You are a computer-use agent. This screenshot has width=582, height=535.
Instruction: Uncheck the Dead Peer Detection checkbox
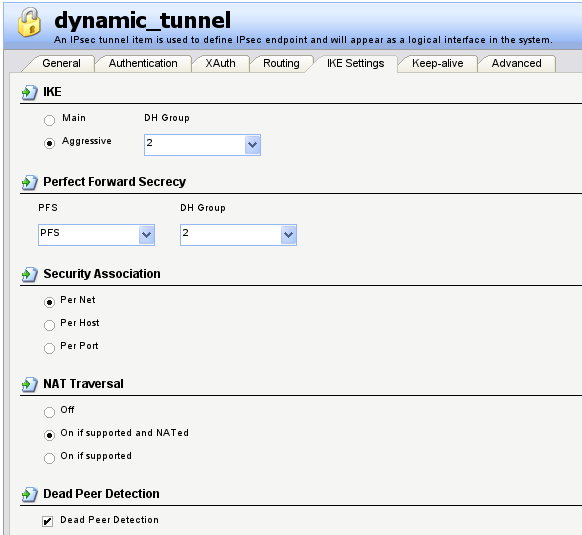tap(48, 521)
